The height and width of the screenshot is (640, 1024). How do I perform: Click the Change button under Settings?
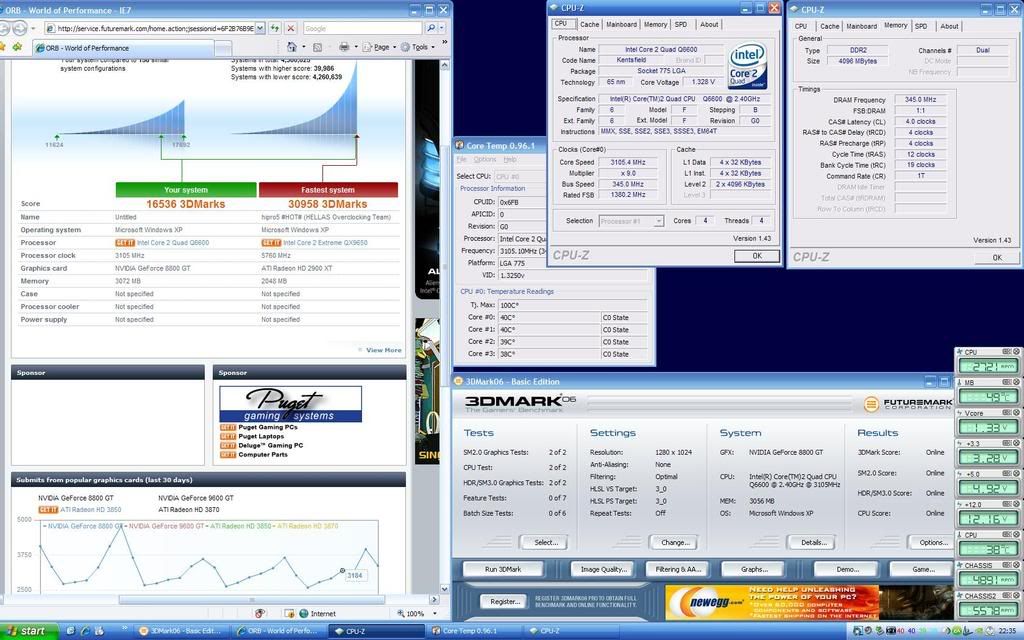[675, 542]
